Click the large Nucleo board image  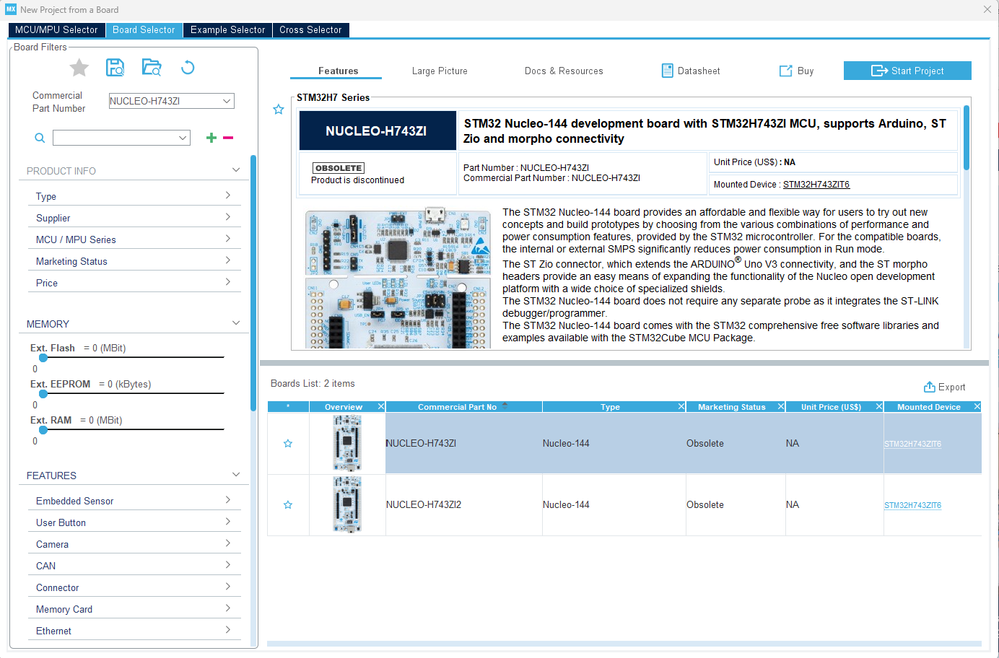pyautogui.click(x=398, y=278)
